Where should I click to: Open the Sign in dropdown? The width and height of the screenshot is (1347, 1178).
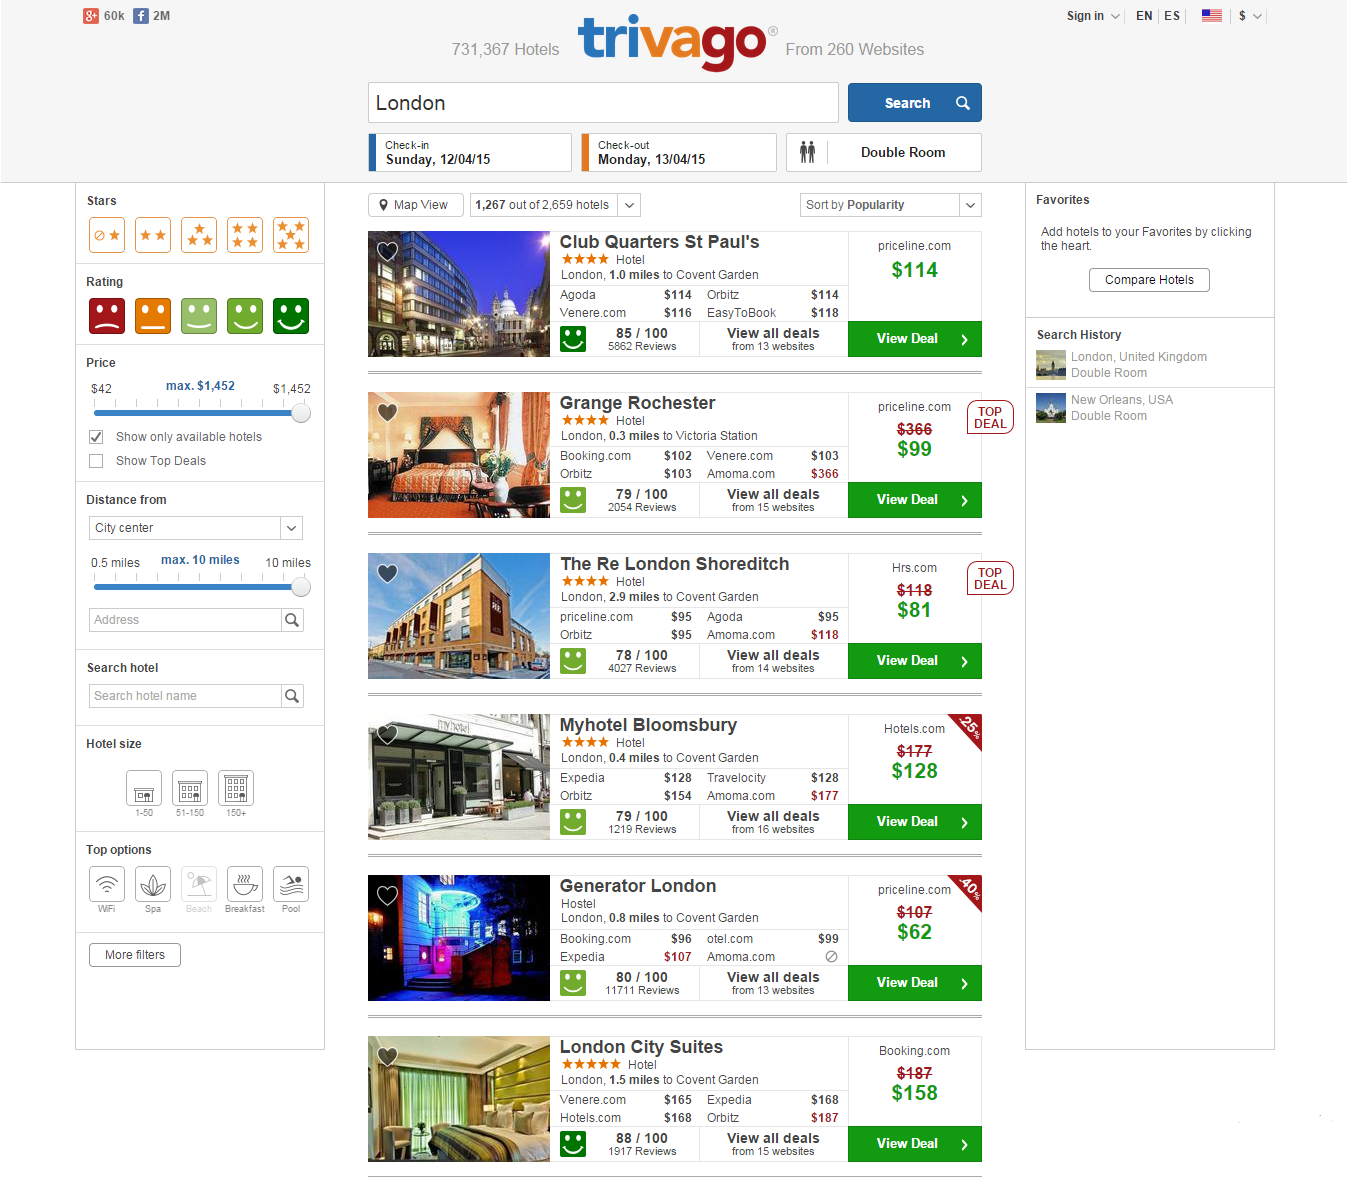1093,16
